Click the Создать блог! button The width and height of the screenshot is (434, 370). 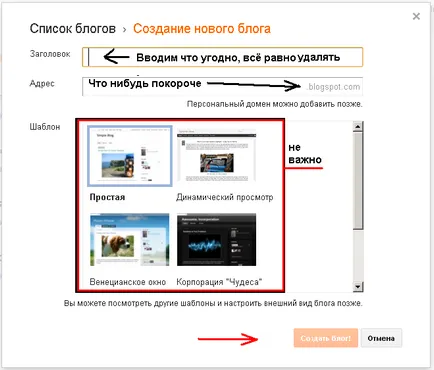pos(326,338)
